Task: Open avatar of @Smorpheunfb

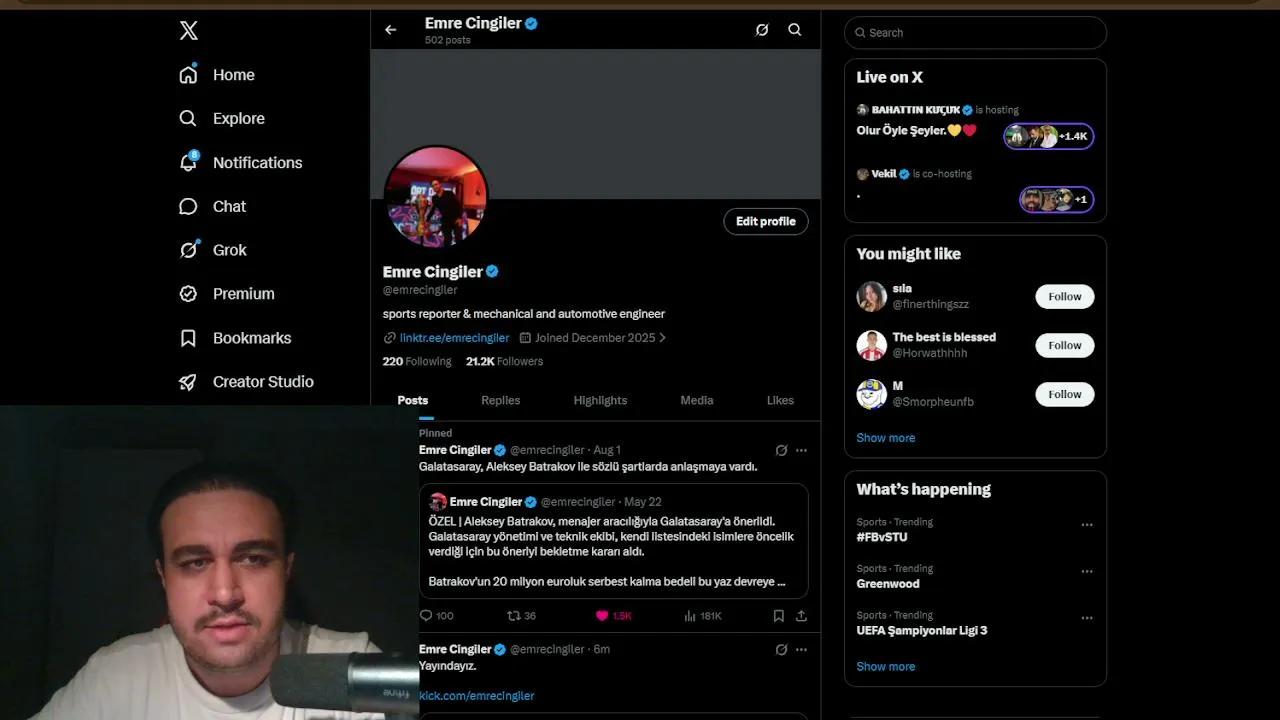Action: click(x=872, y=394)
